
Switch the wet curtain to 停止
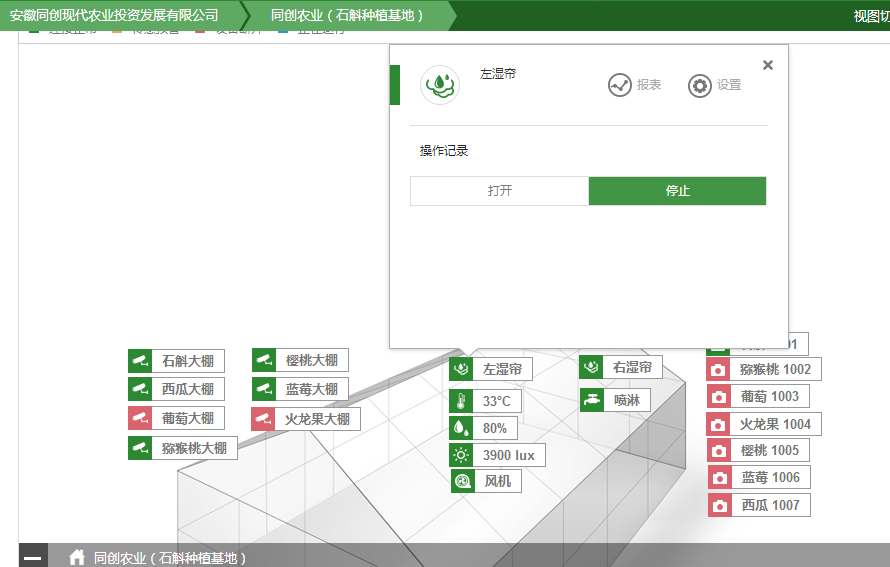coord(677,191)
